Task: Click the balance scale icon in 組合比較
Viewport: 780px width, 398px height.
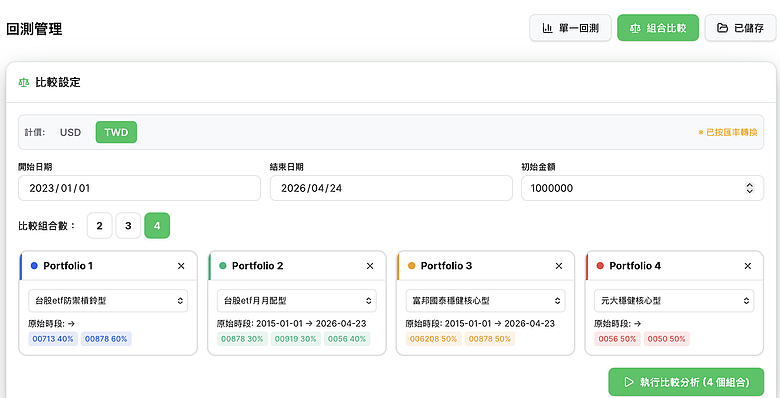Action: [x=635, y=28]
